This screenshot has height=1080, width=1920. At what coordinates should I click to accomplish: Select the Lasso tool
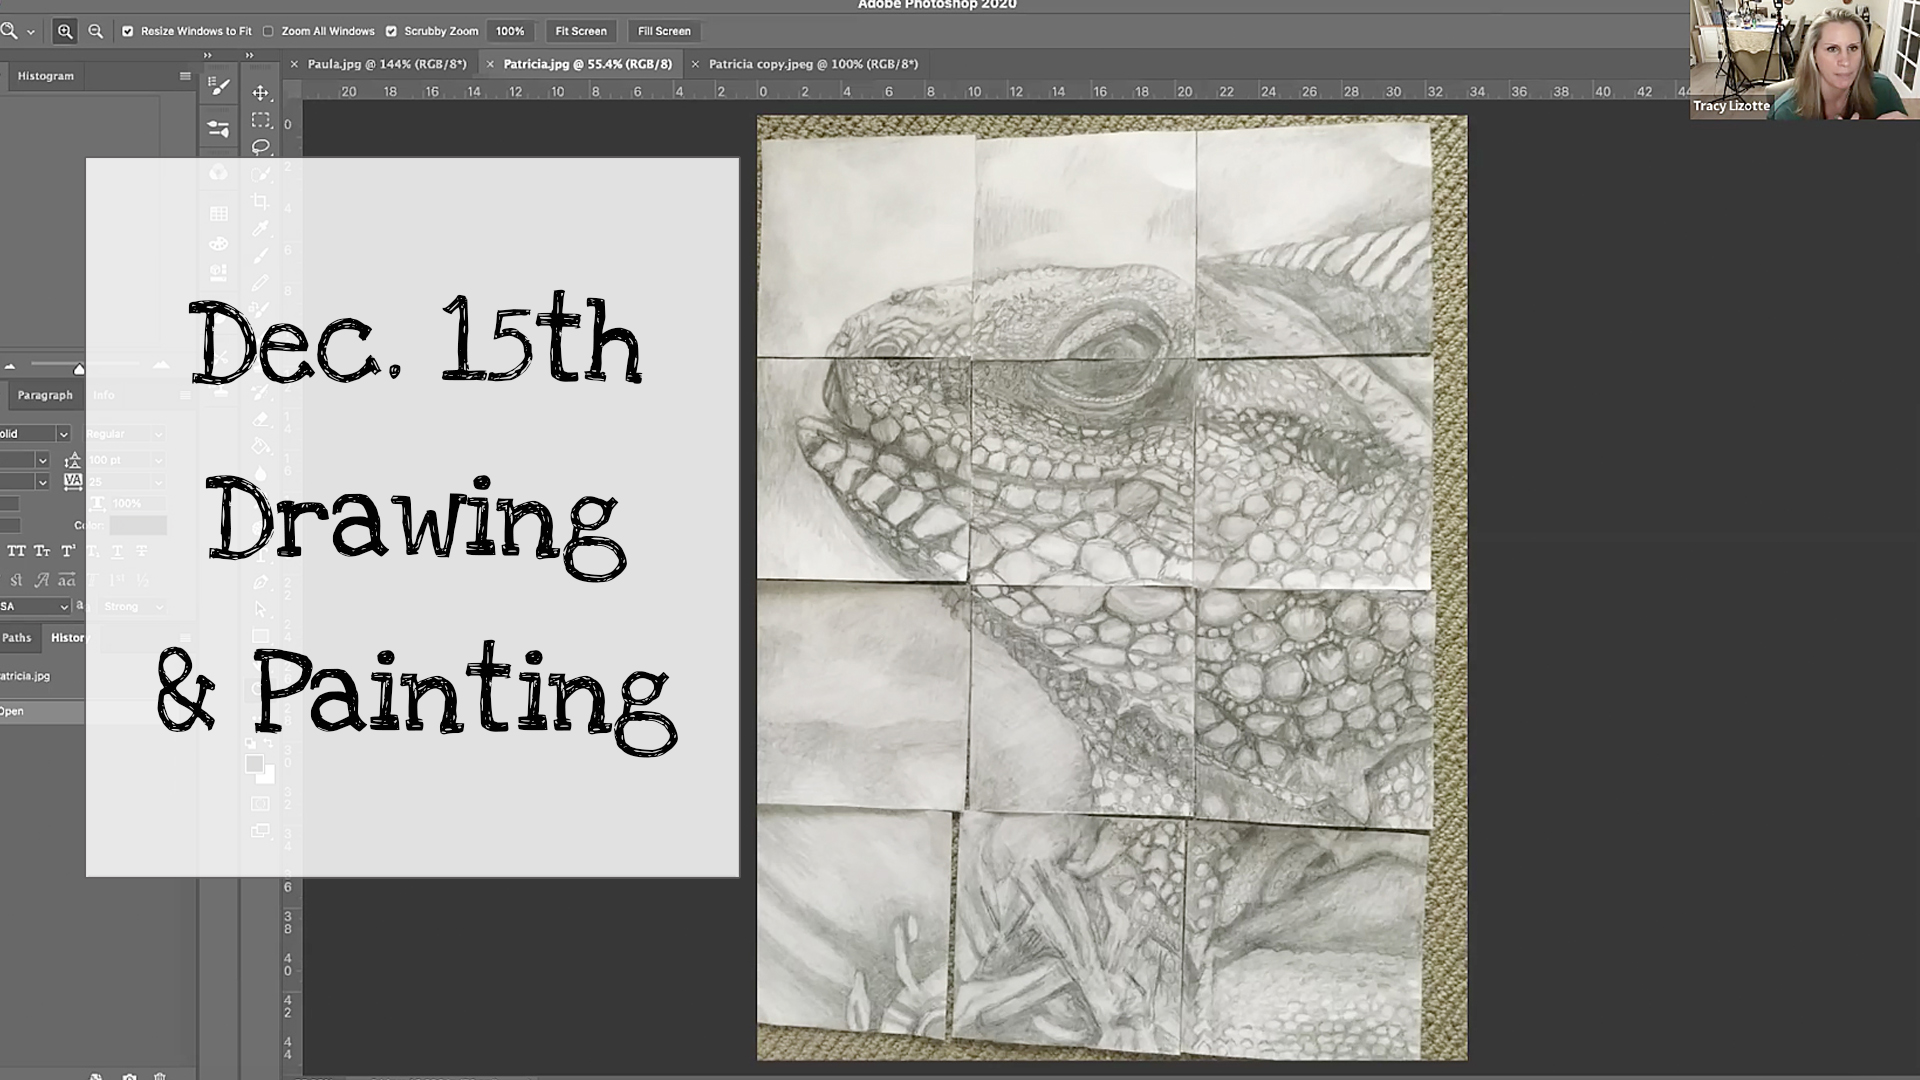pos(261,147)
